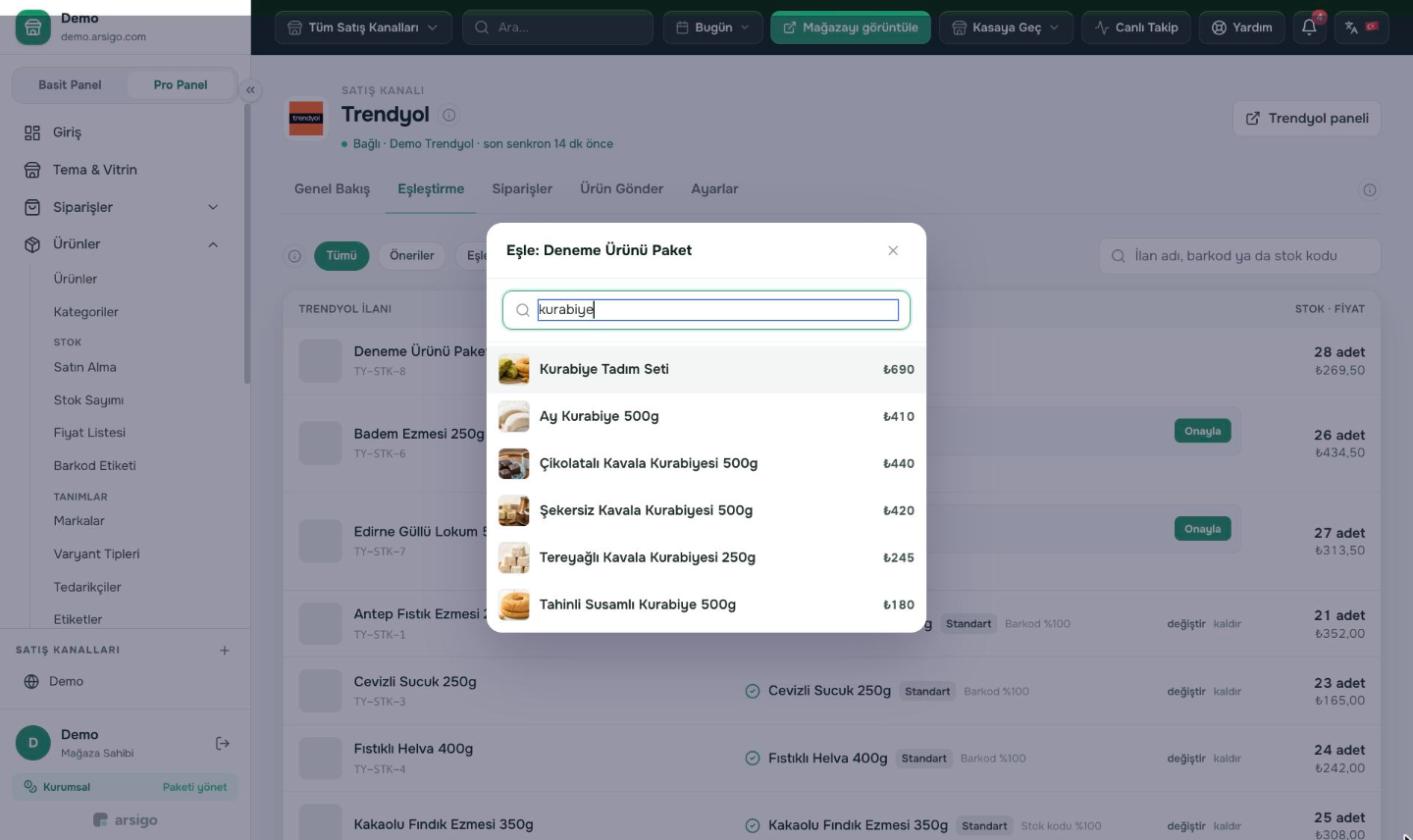Click değiştir for Cevizli Sucuk 250g
The width and height of the screenshot is (1413, 840).
[1186, 691]
